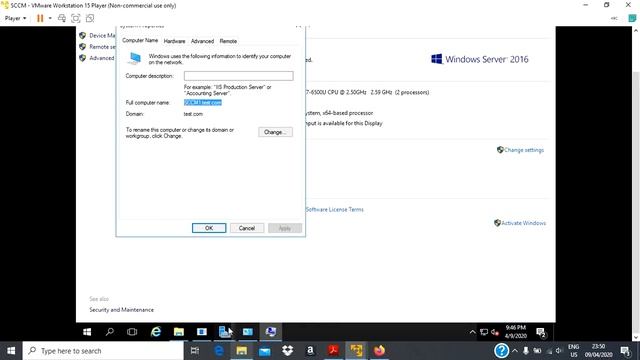This screenshot has height=360, width=640.
Task: Open the host File Explorer taskbar icon
Action: 242,351
